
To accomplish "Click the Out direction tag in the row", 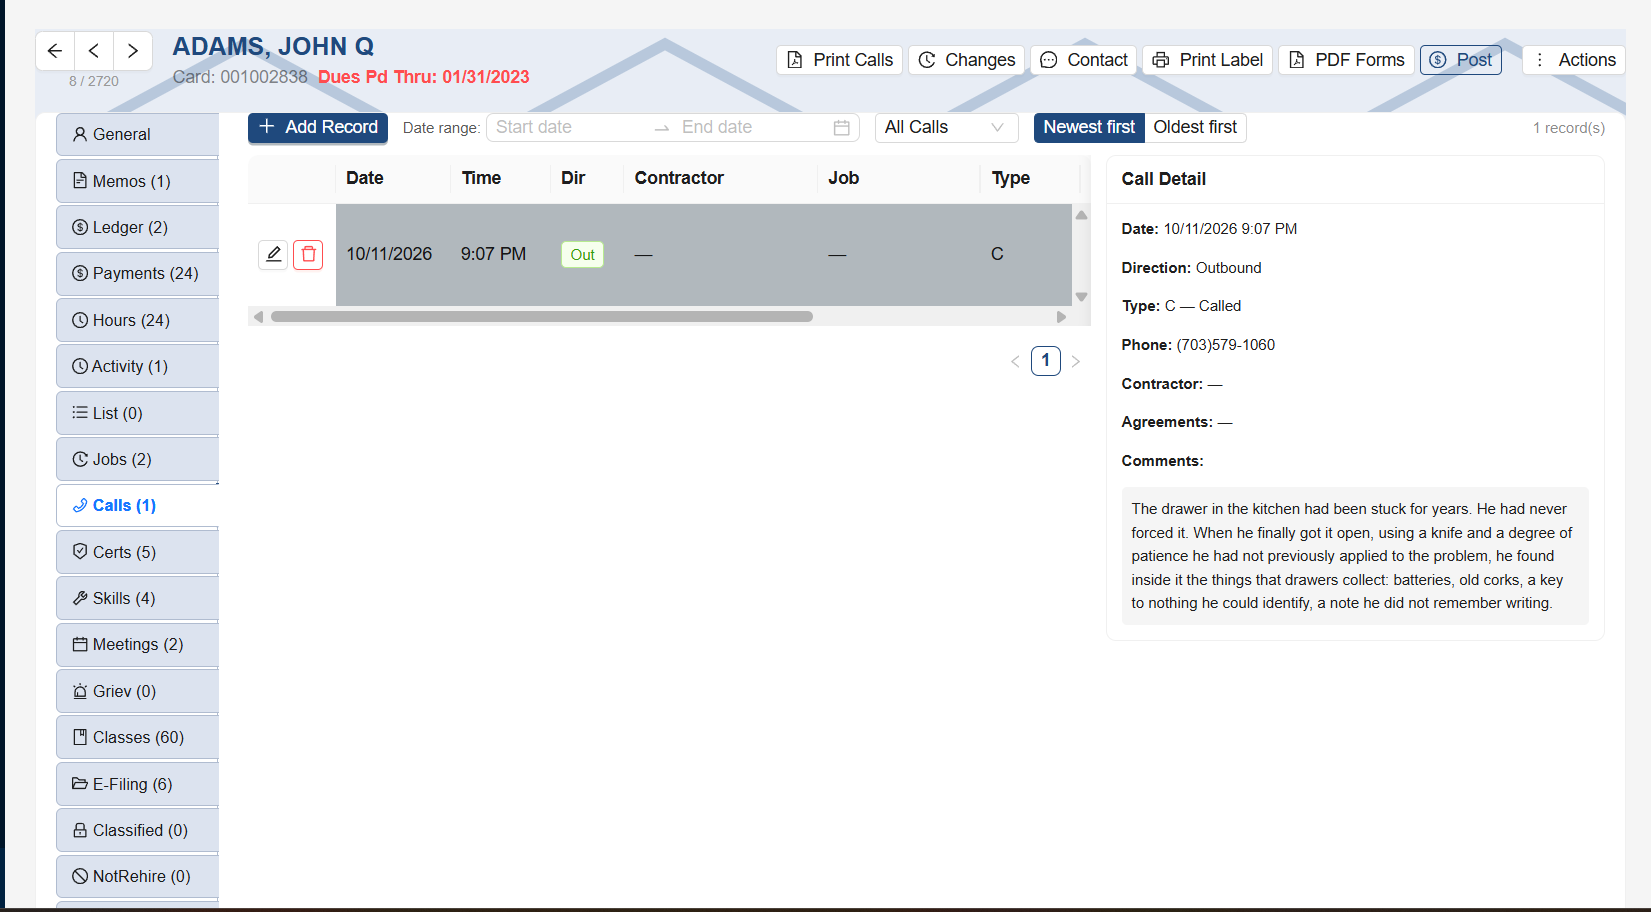I will 582,255.
